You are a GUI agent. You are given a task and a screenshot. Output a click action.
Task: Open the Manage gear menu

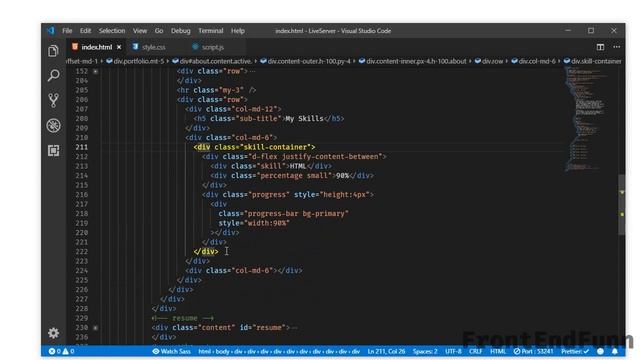[53, 333]
